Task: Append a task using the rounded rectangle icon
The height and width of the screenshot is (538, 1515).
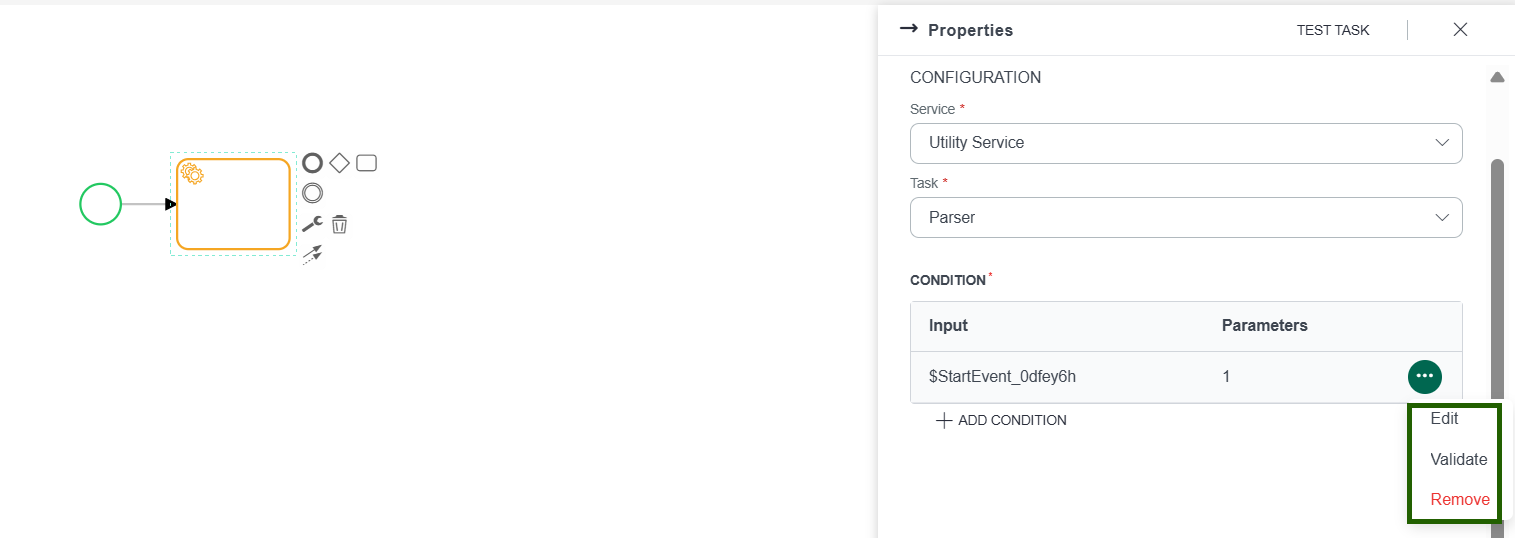Action: [x=366, y=163]
